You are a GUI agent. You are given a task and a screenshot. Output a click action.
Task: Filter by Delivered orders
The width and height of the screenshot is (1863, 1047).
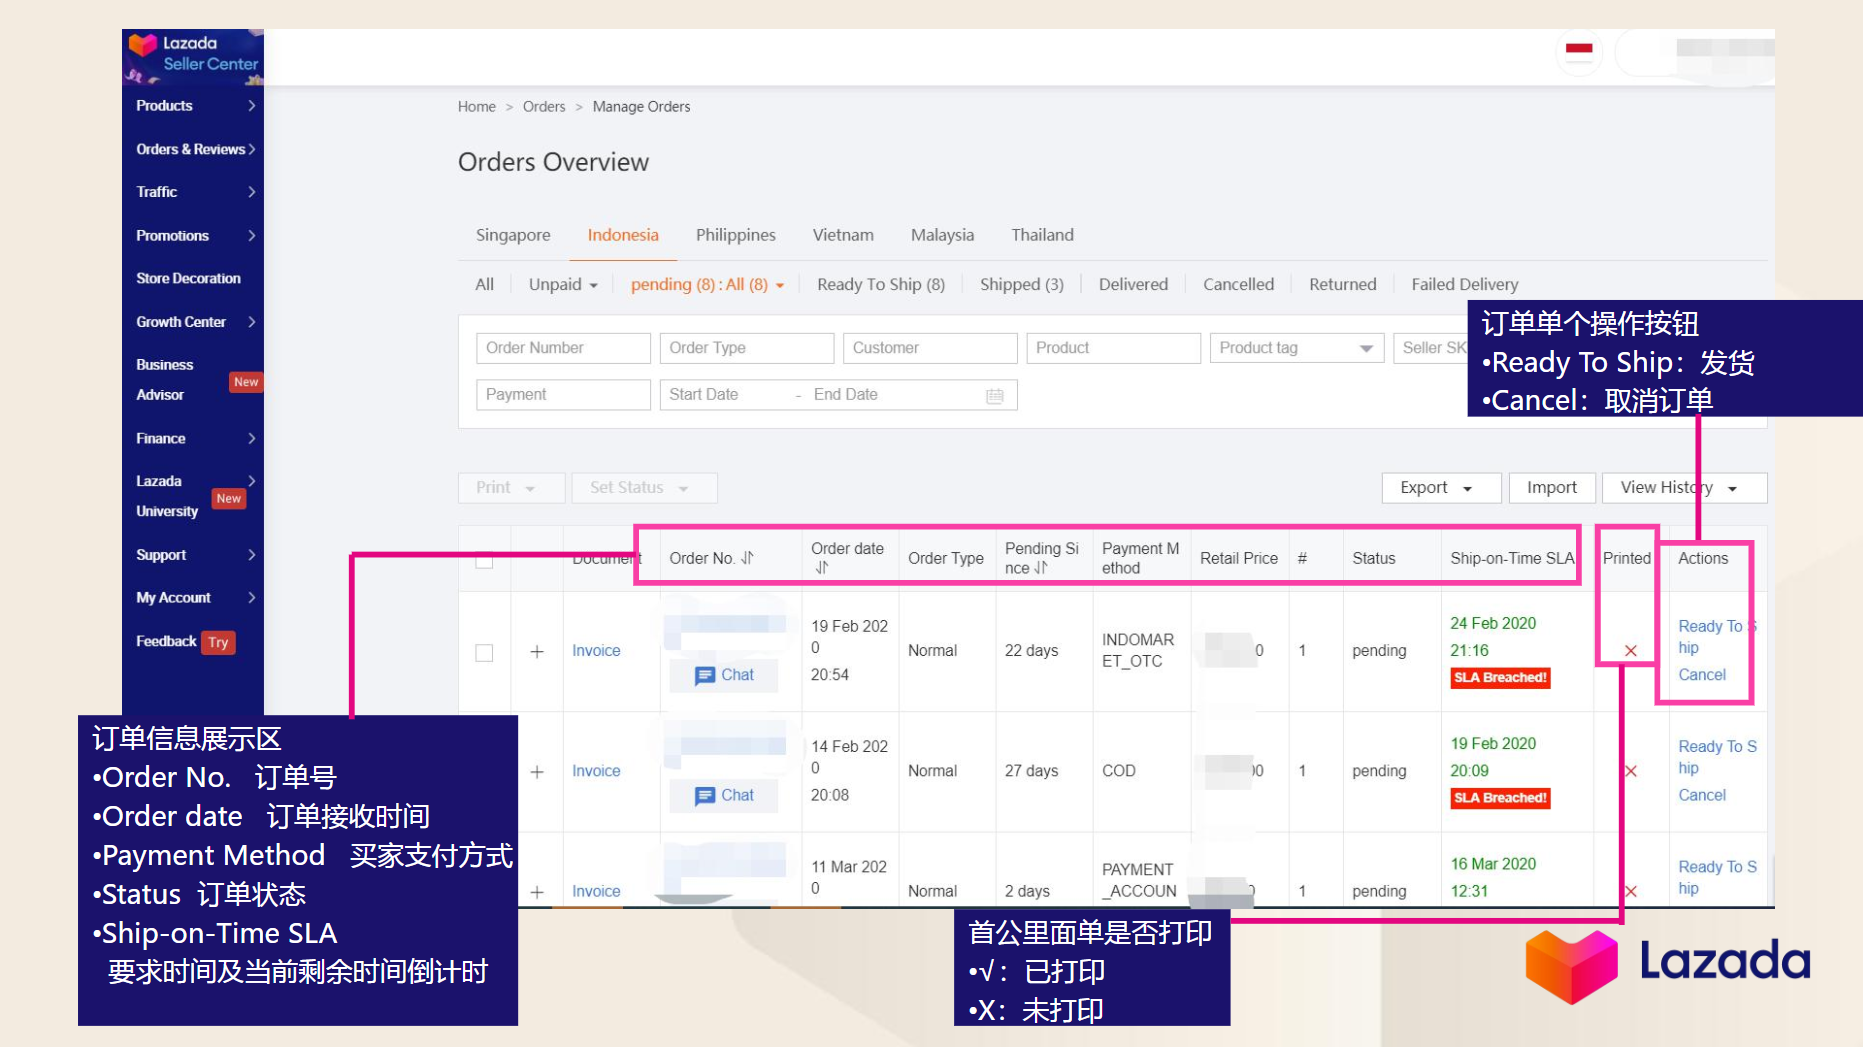pos(1133,284)
